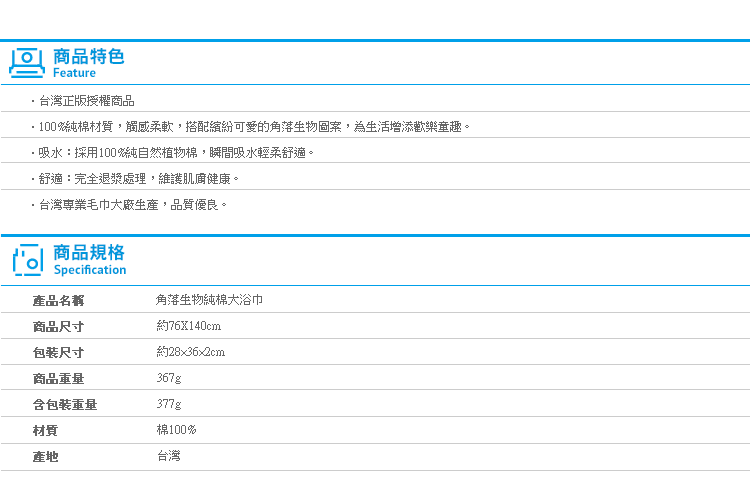Click the 棉100% material value
Viewport: 750px width, 501px height.
pyautogui.click(x=176, y=430)
